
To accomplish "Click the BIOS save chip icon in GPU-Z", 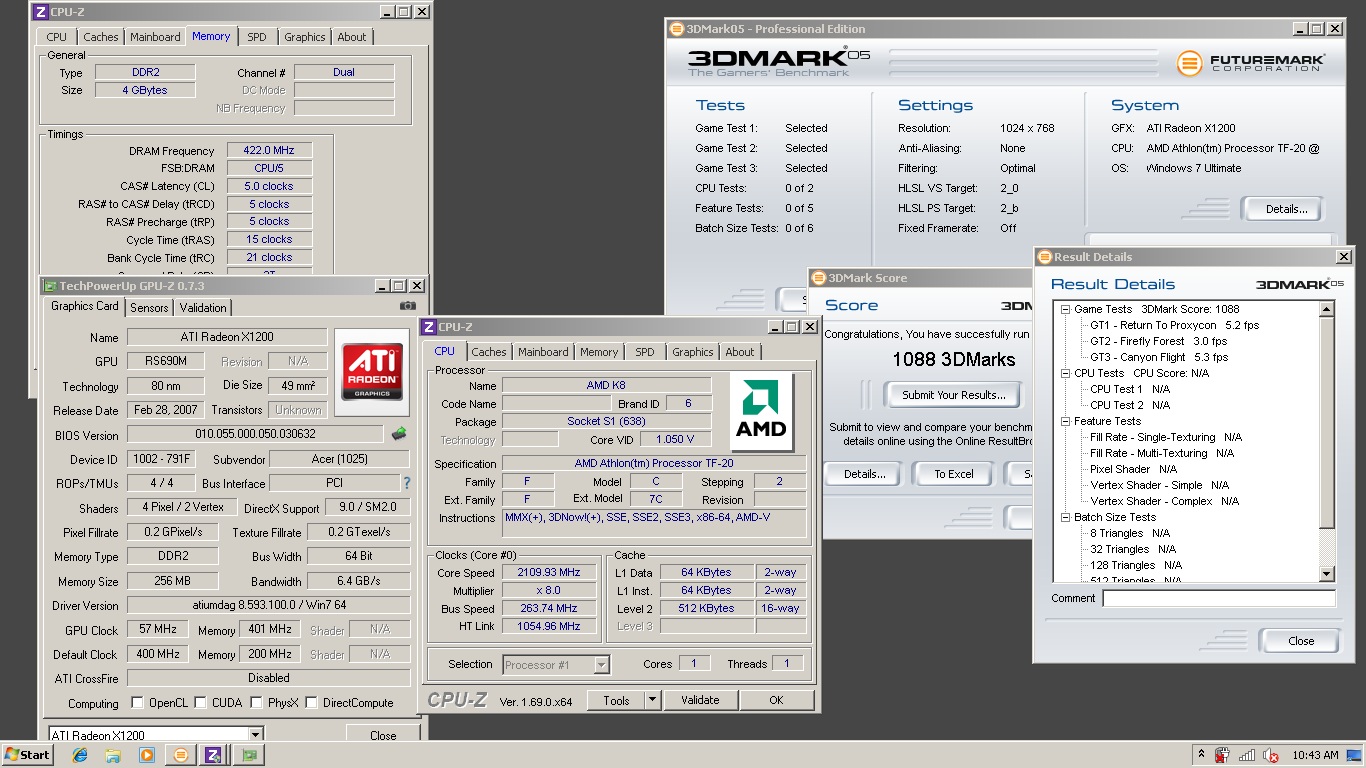I will (x=398, y=434).
